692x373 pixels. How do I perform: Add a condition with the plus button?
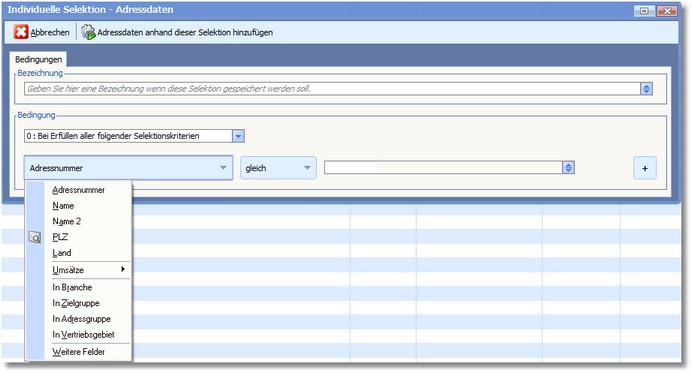pos(645,168)
